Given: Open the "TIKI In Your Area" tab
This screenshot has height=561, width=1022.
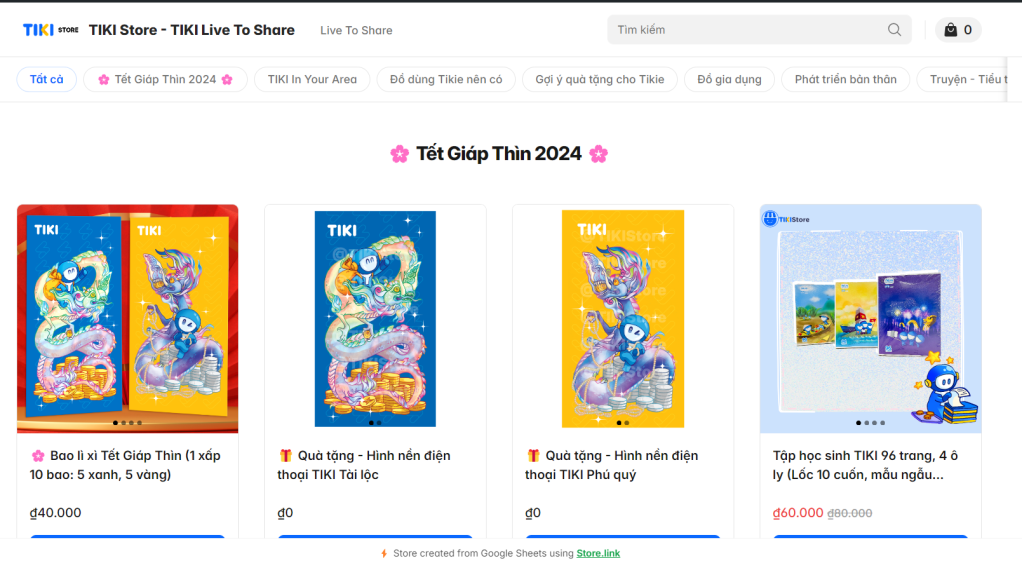Looking at the screenshot, I should click(x=312, y=79).
